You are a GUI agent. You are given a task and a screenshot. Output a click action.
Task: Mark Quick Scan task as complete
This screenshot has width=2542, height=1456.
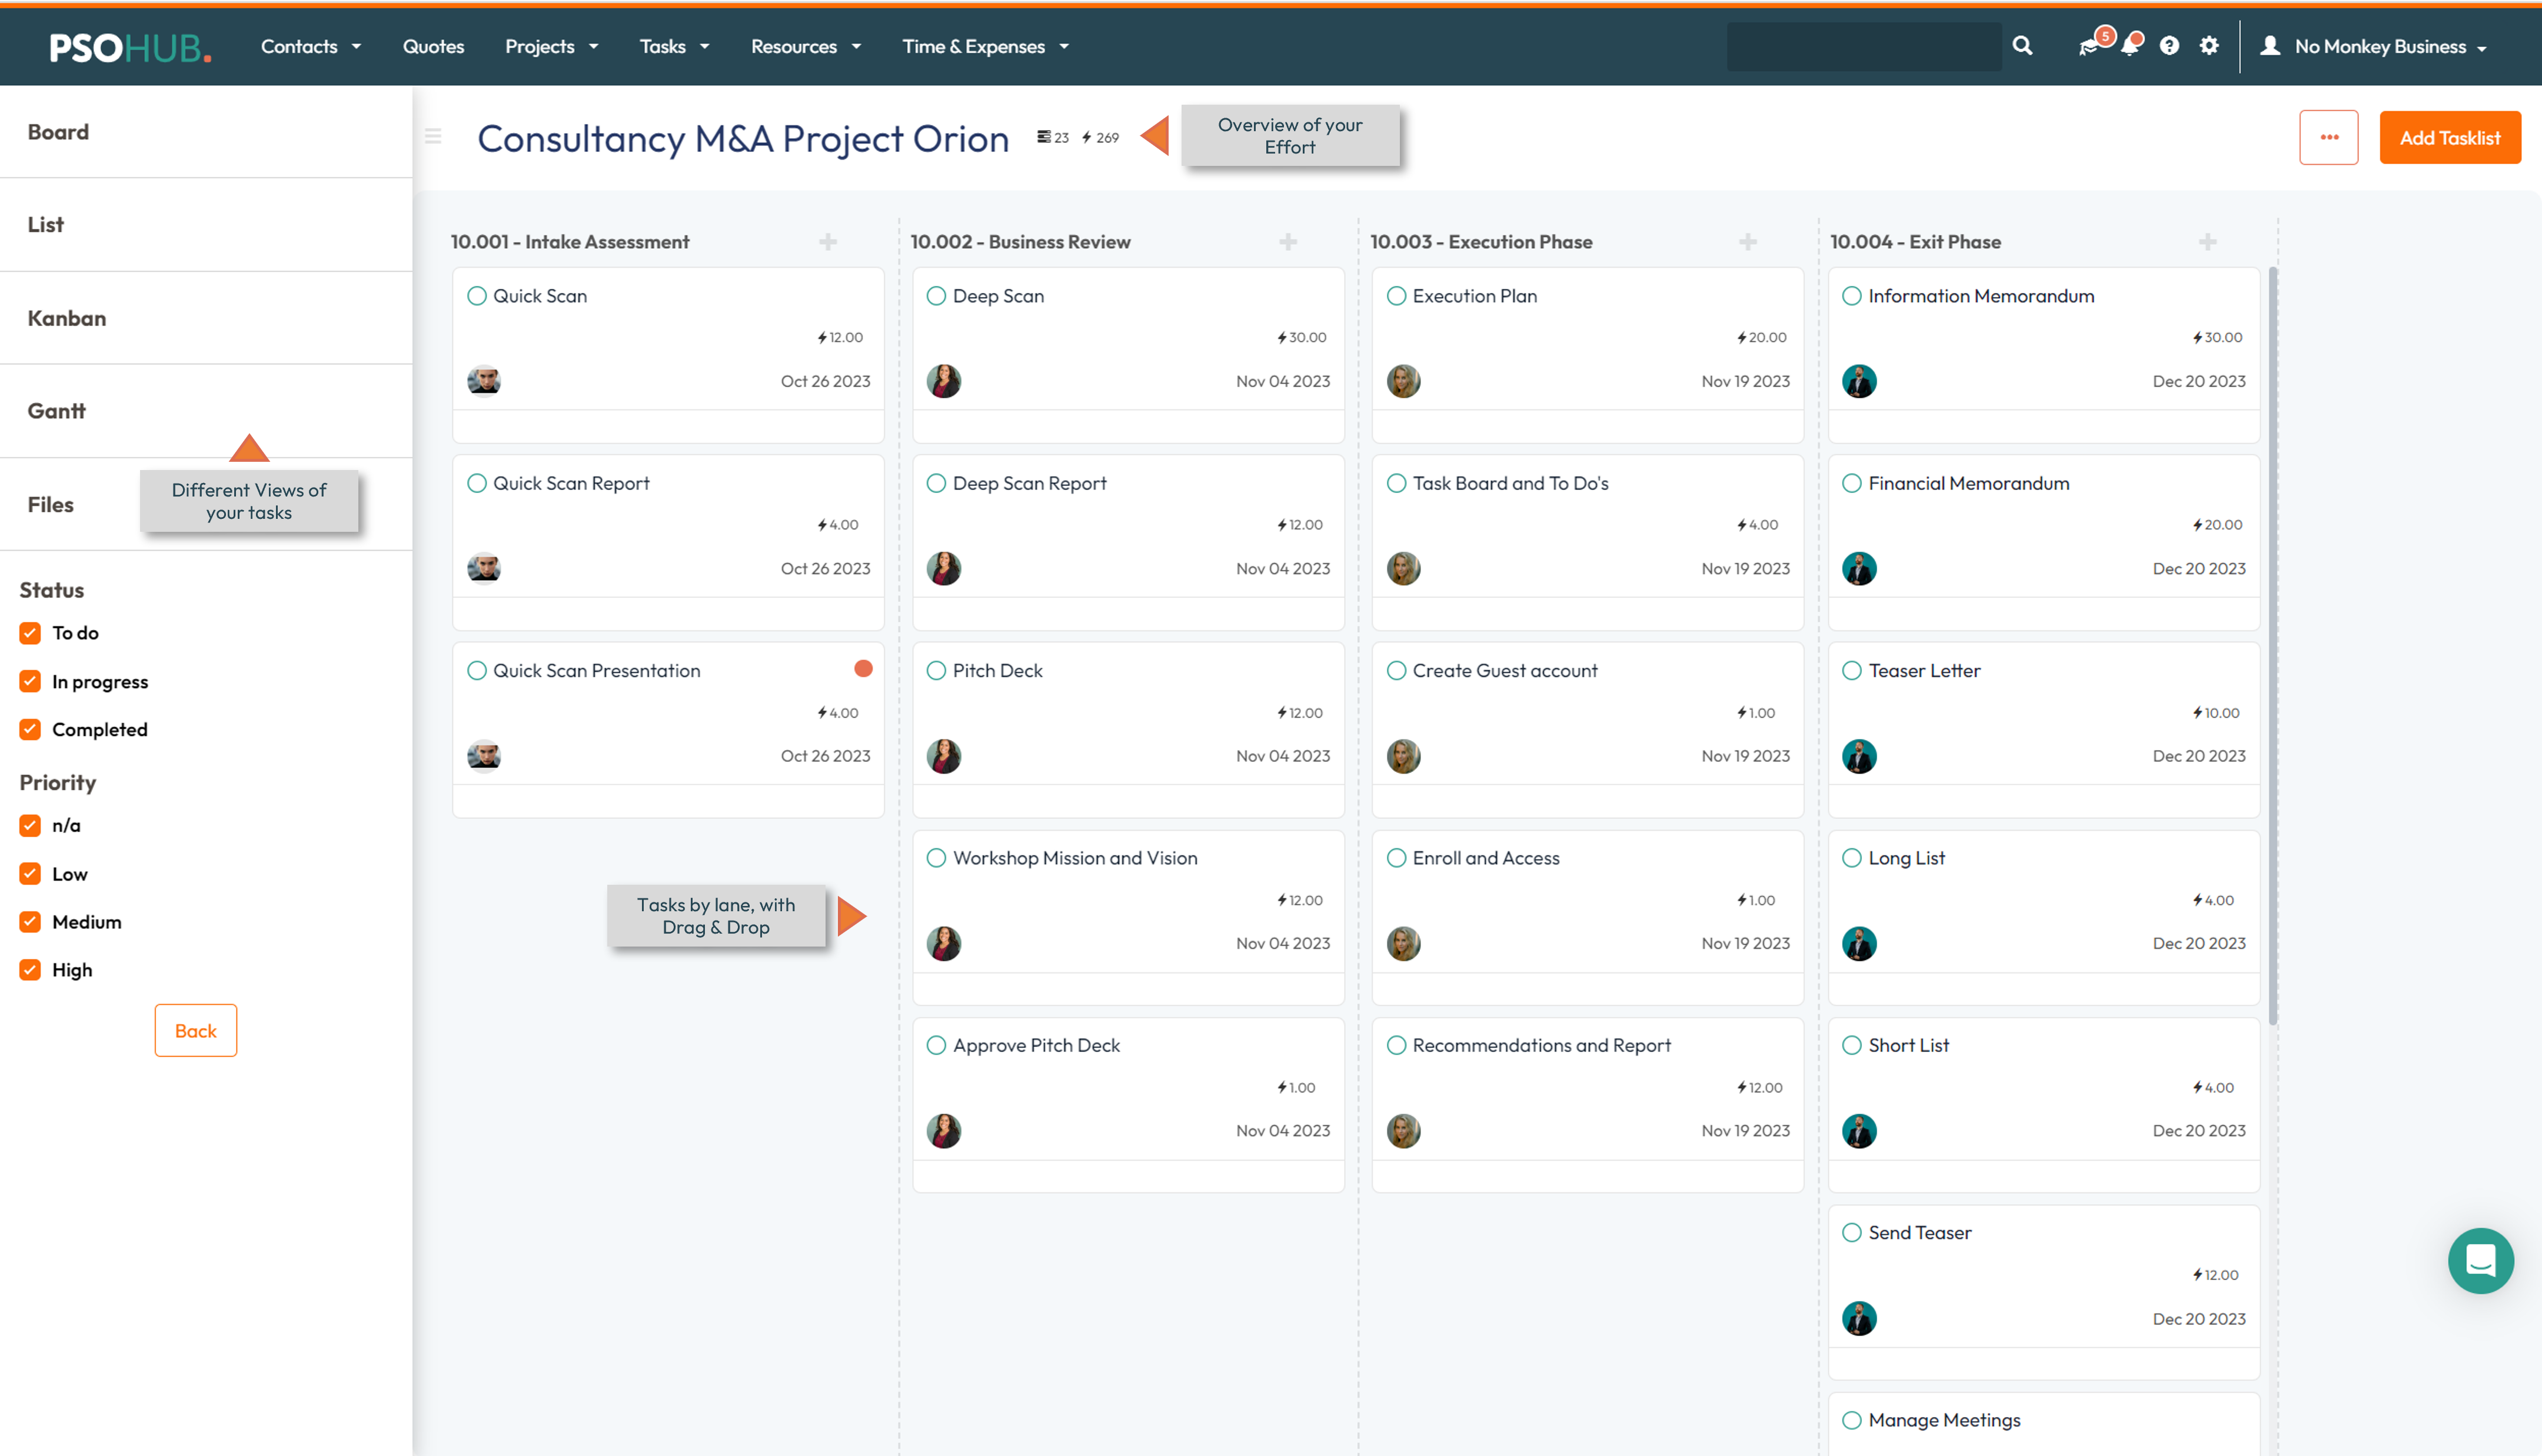[x=477, y=296]
